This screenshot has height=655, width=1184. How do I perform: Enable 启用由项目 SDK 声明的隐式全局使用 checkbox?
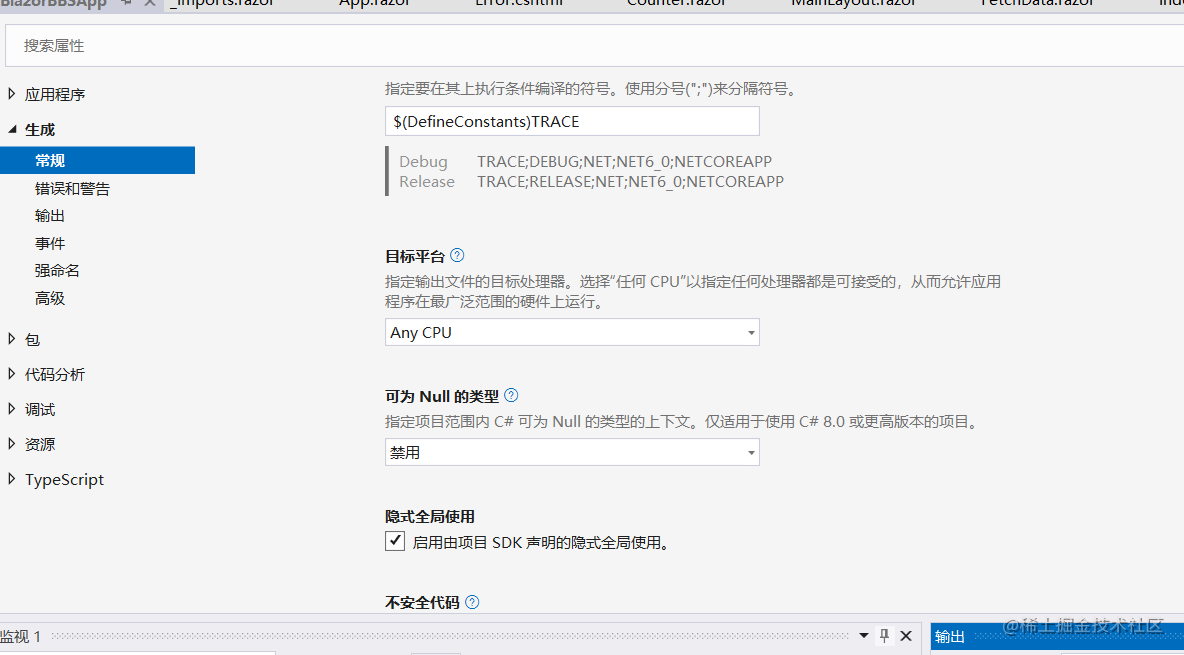pos(395,541)
